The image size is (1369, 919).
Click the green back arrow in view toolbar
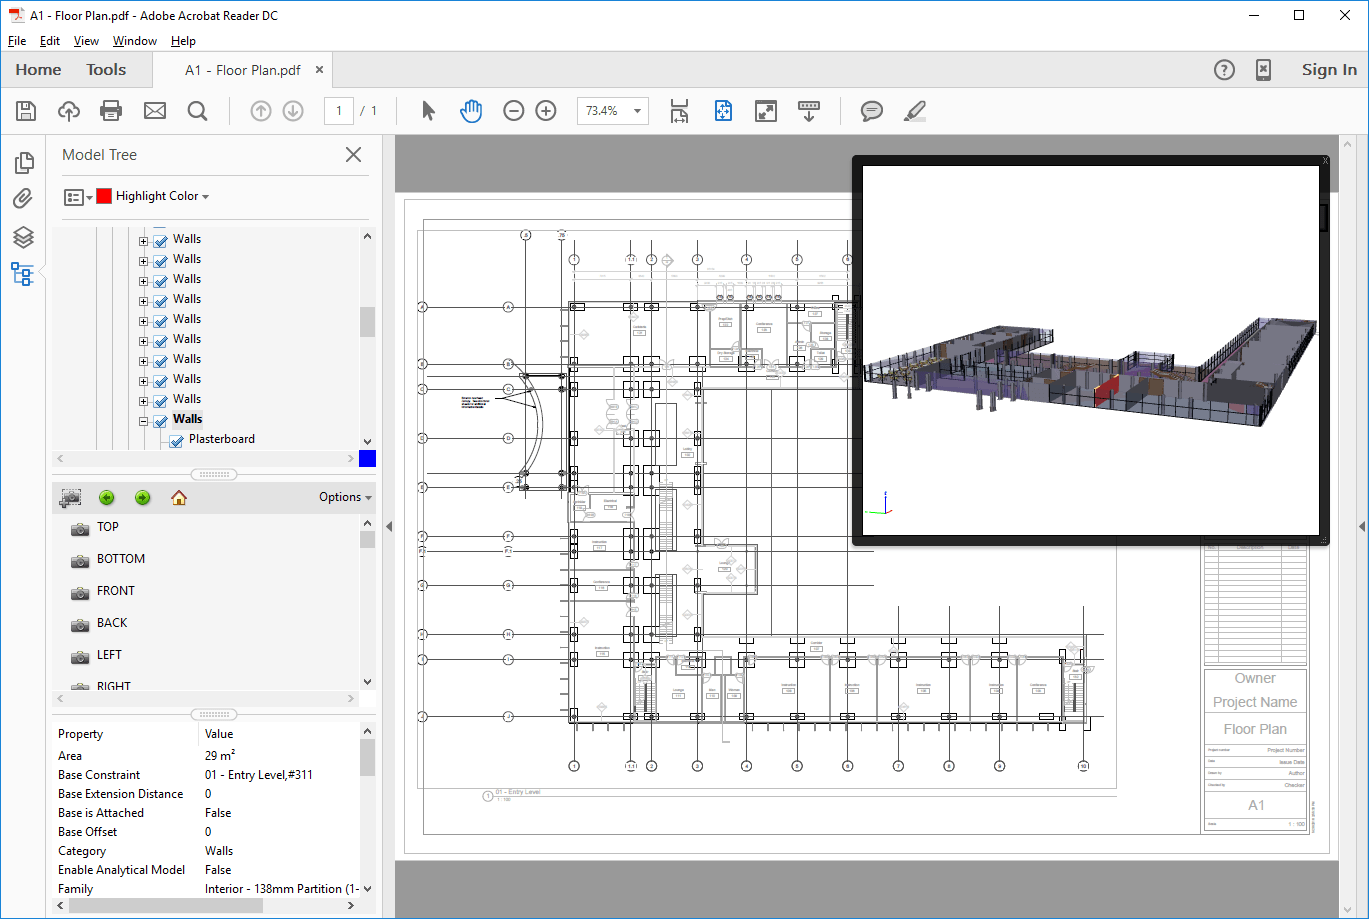(107, 497)
